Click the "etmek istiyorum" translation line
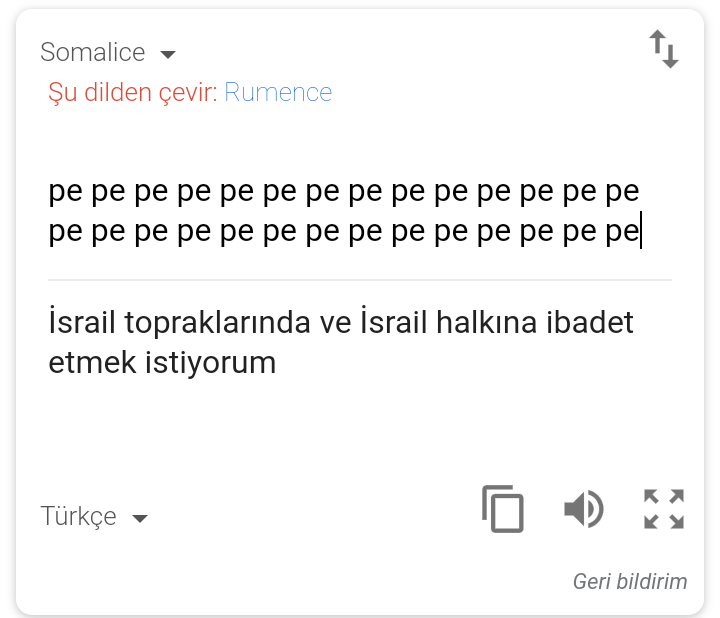720x618 pixels. pyautogui.click(x=162, y=362)
